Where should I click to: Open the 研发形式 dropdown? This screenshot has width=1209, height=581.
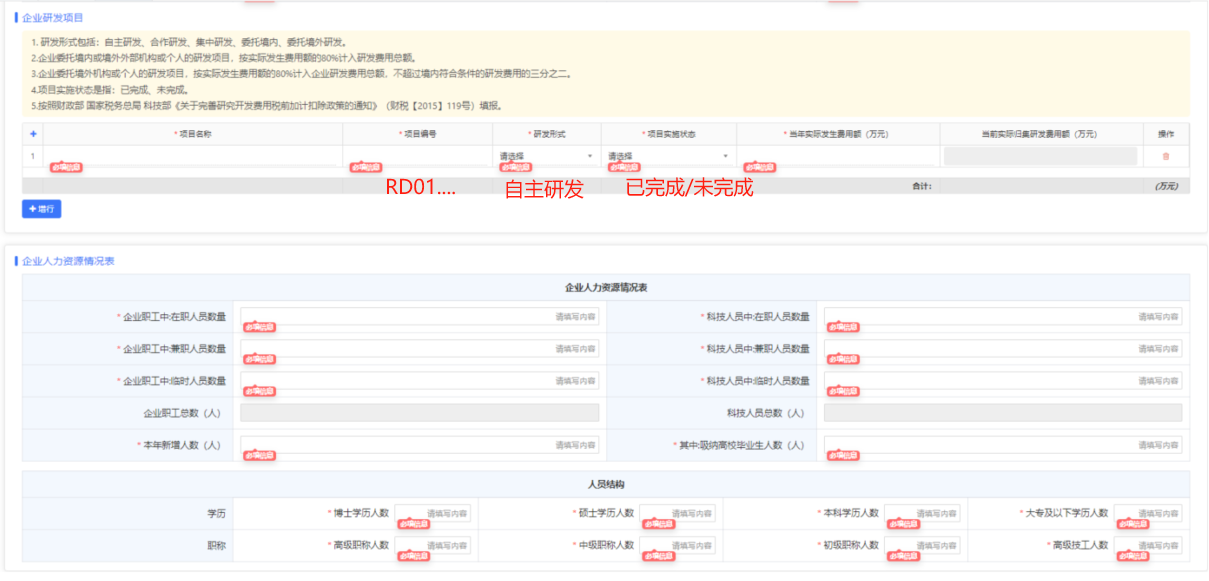click(546, 156)
